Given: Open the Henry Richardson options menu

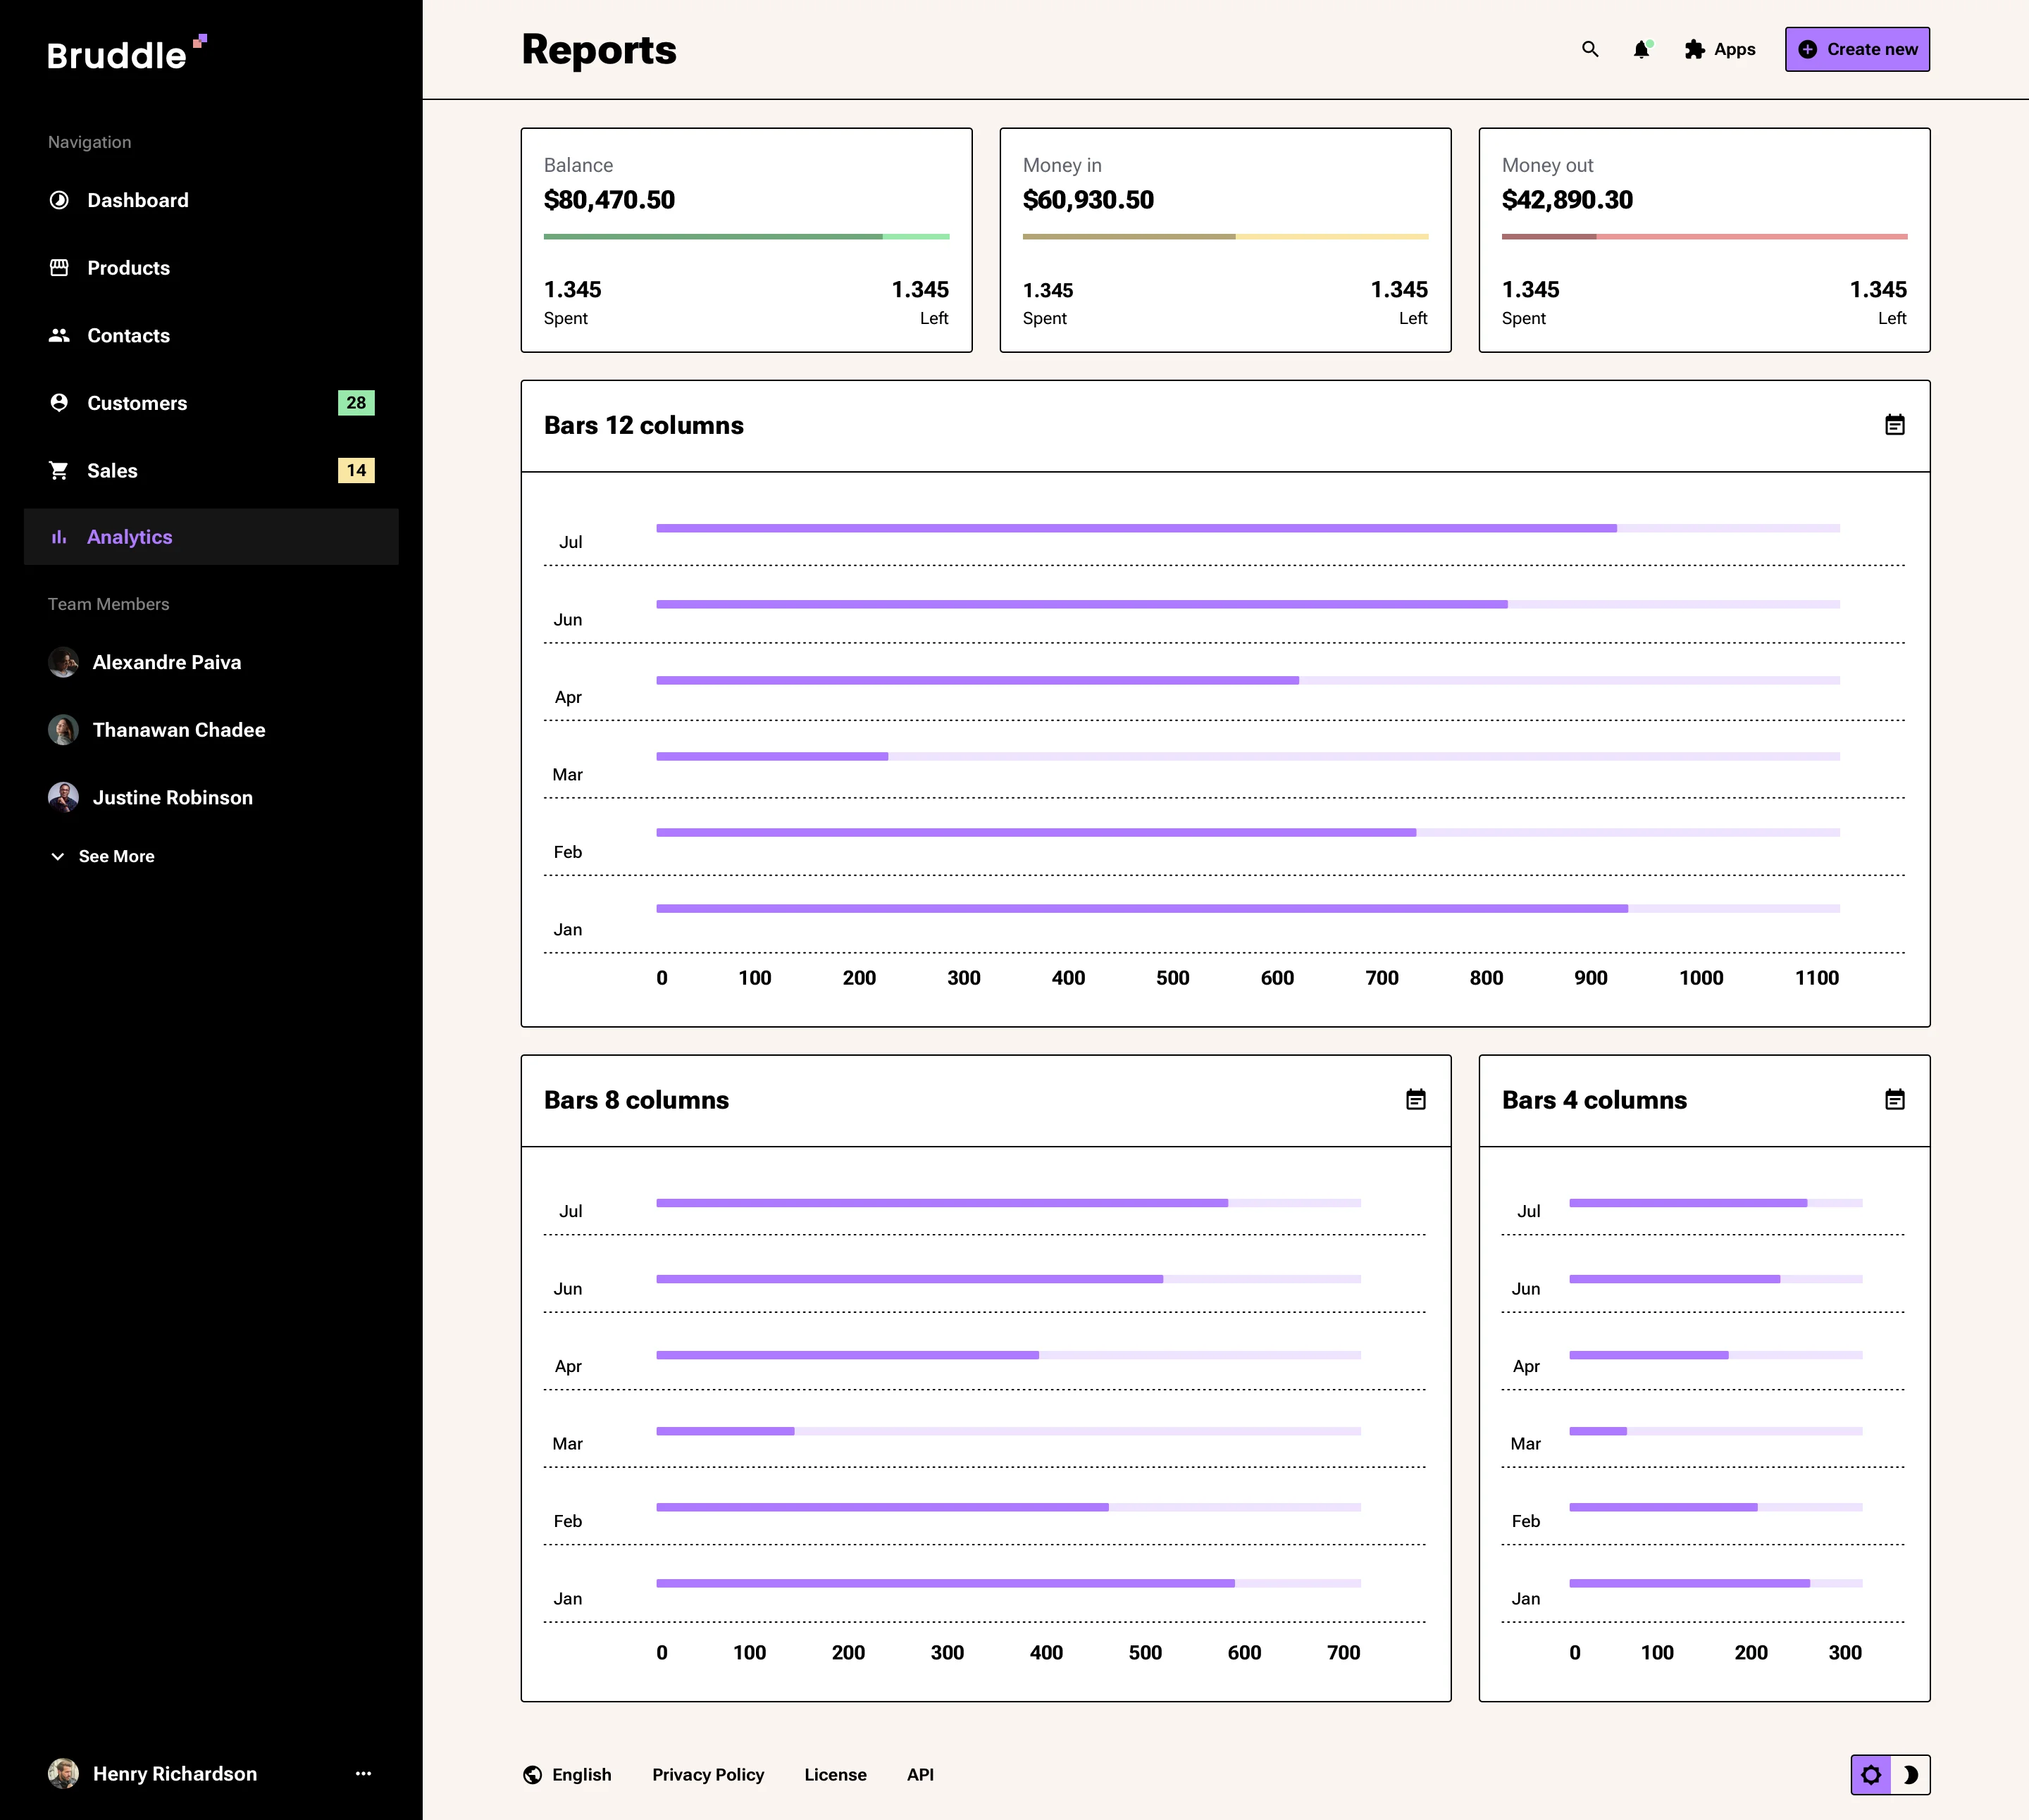Looking at the screenshot, I should click(x=363, y=1773).
